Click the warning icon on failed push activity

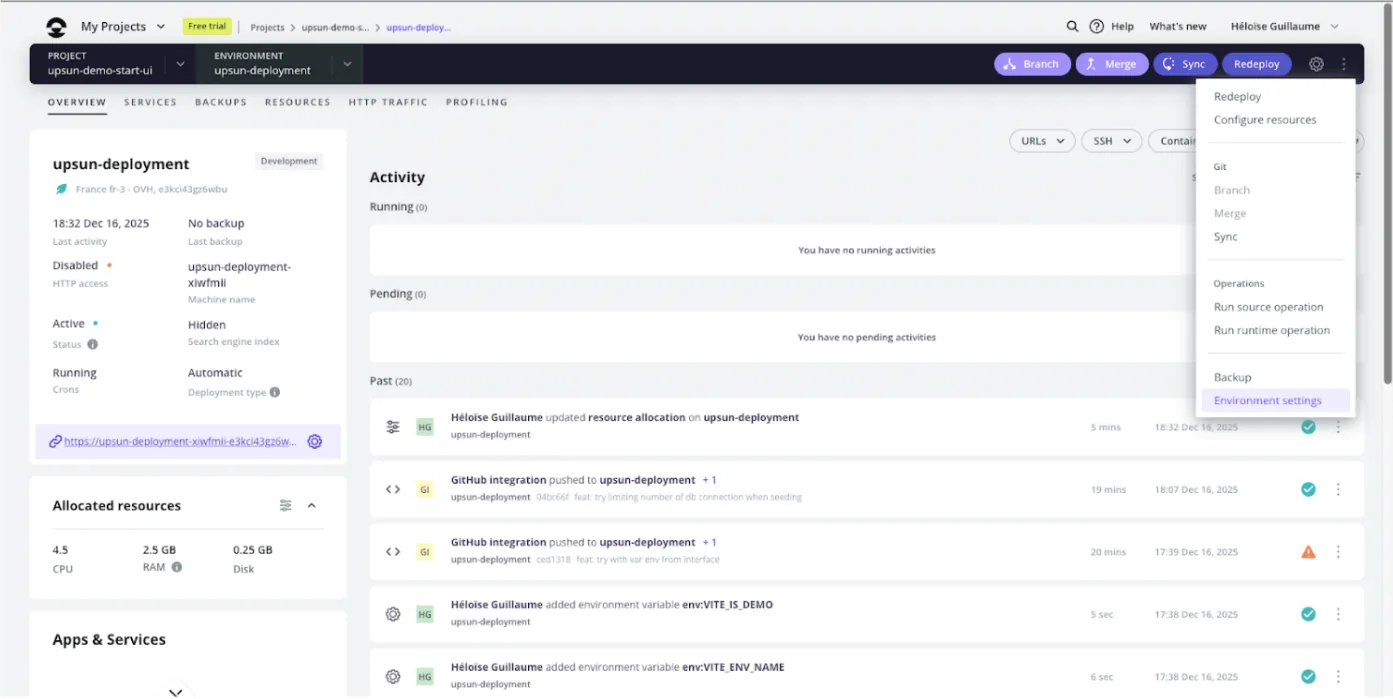coord(1308,552)
